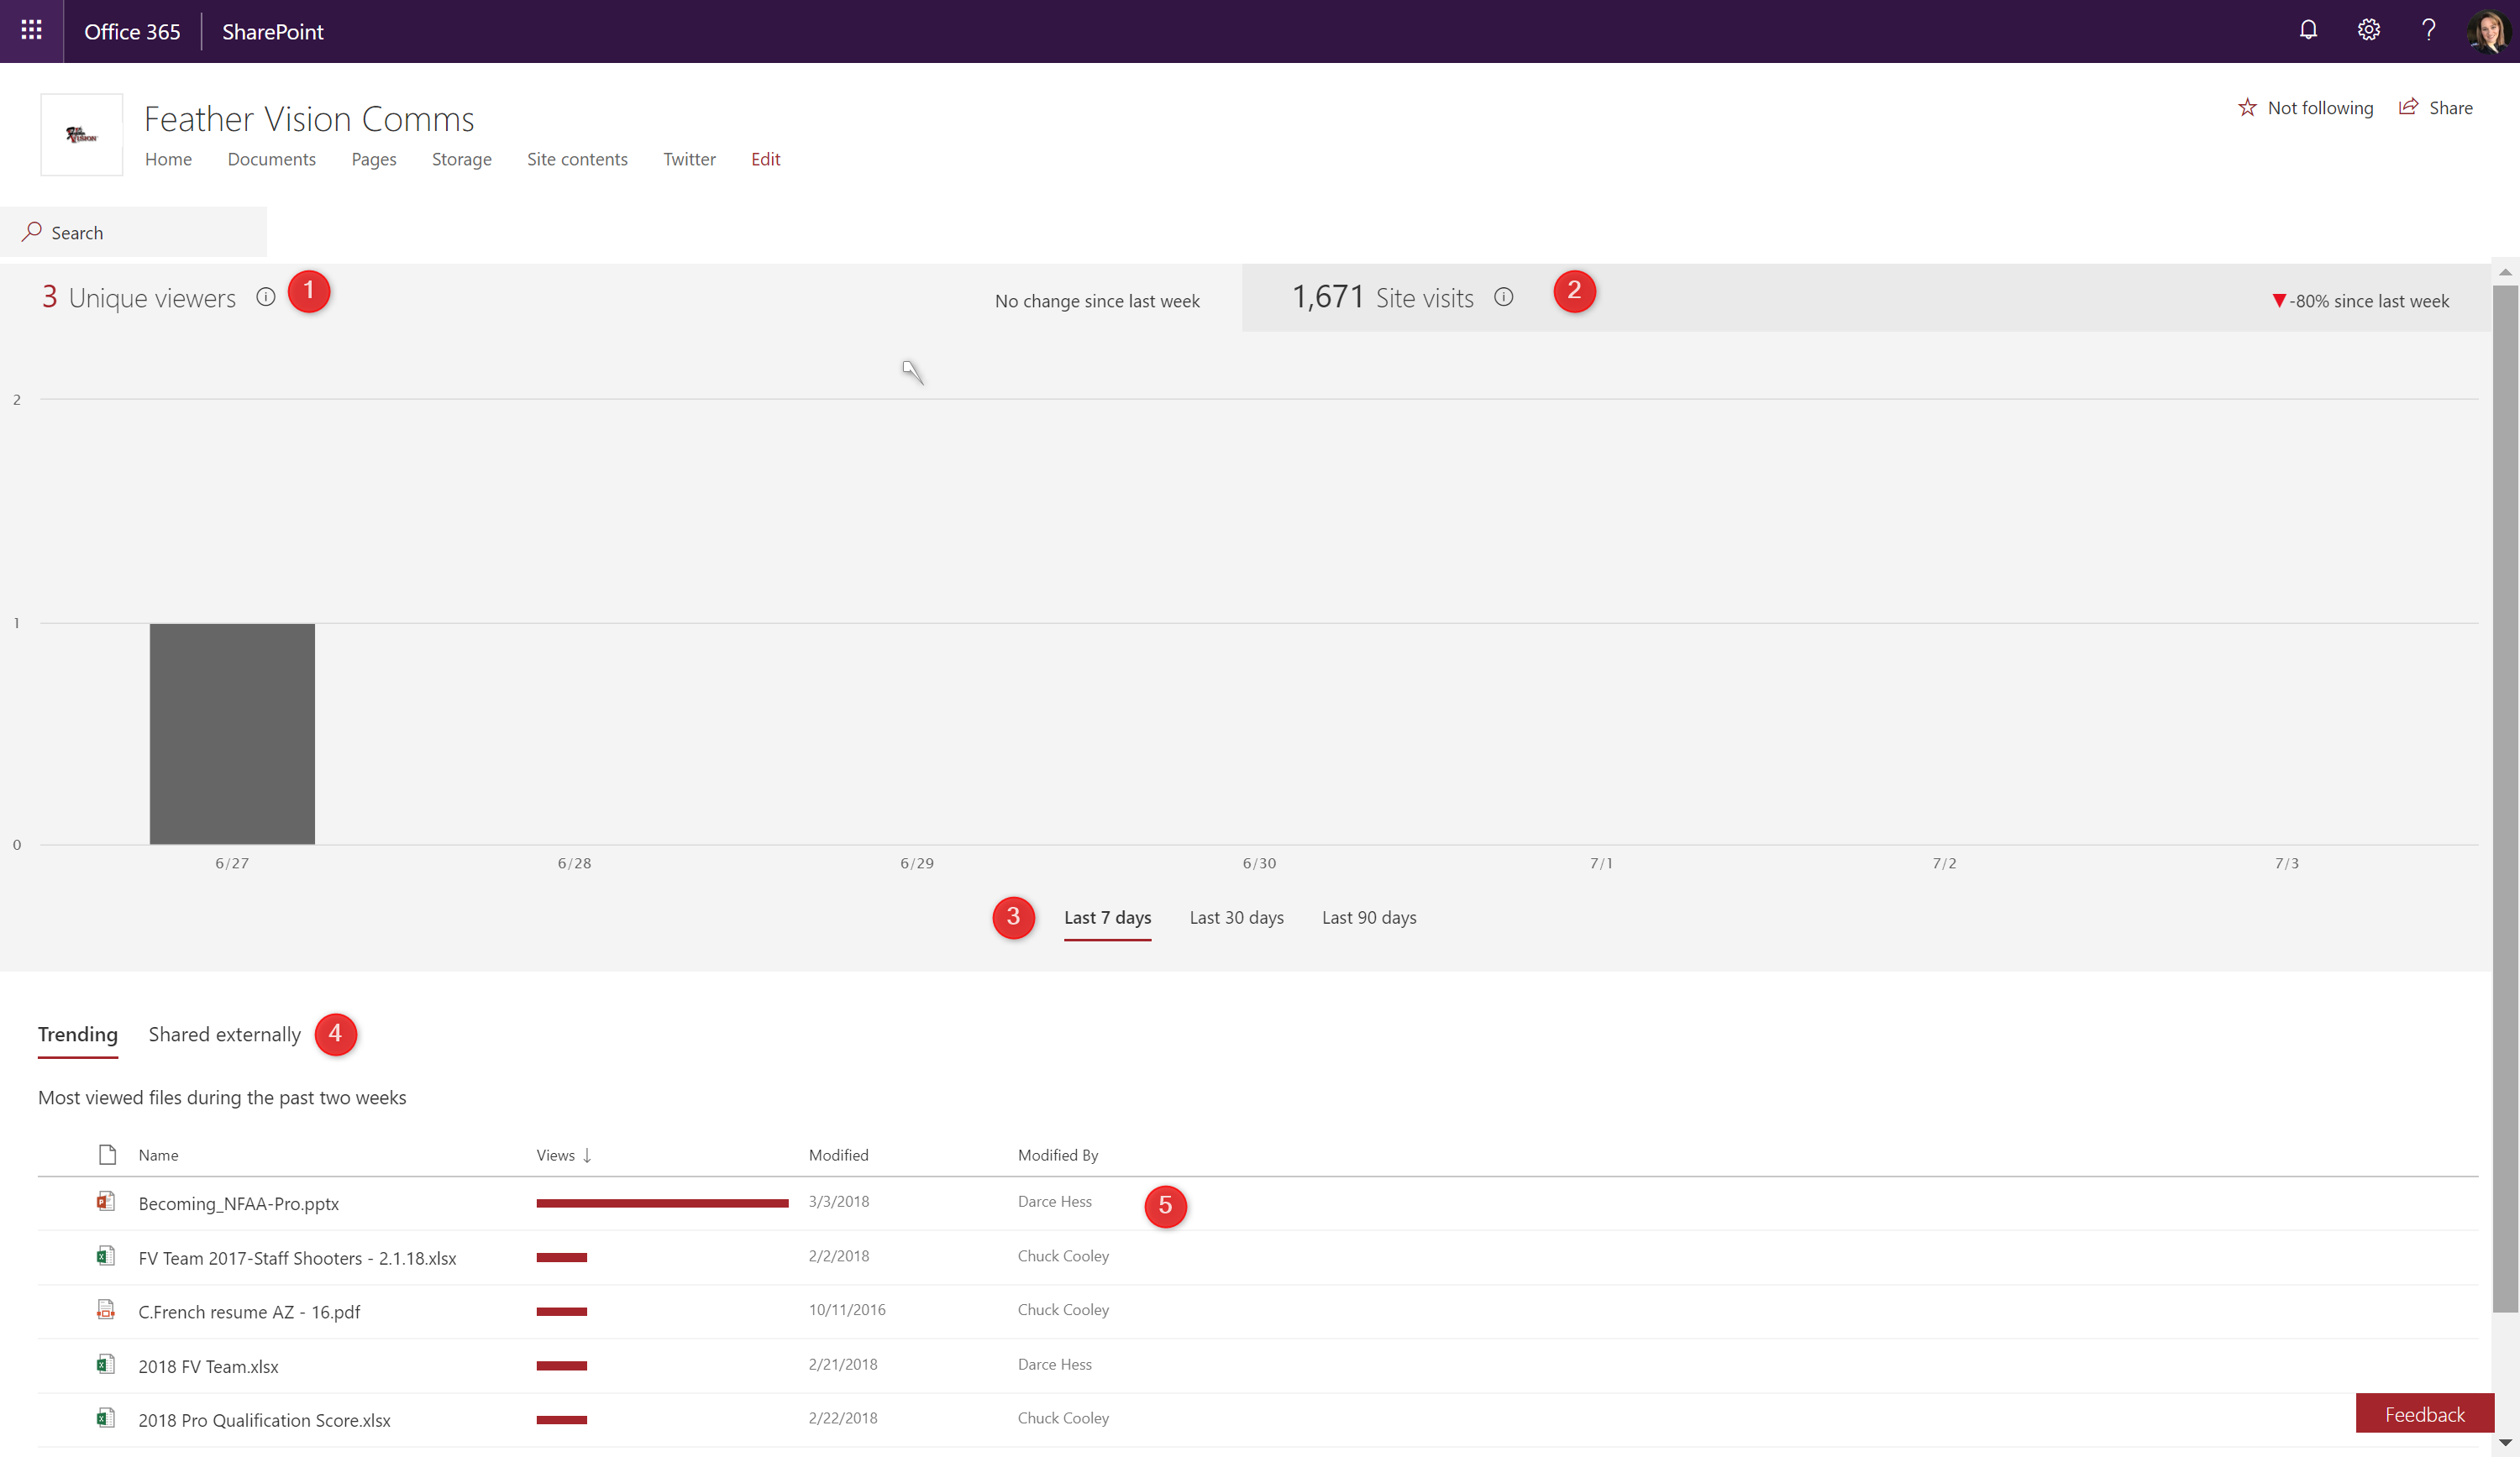Open the settings gear menu
This screenshot has height=1457, width=2520.
coord(2368,31)
